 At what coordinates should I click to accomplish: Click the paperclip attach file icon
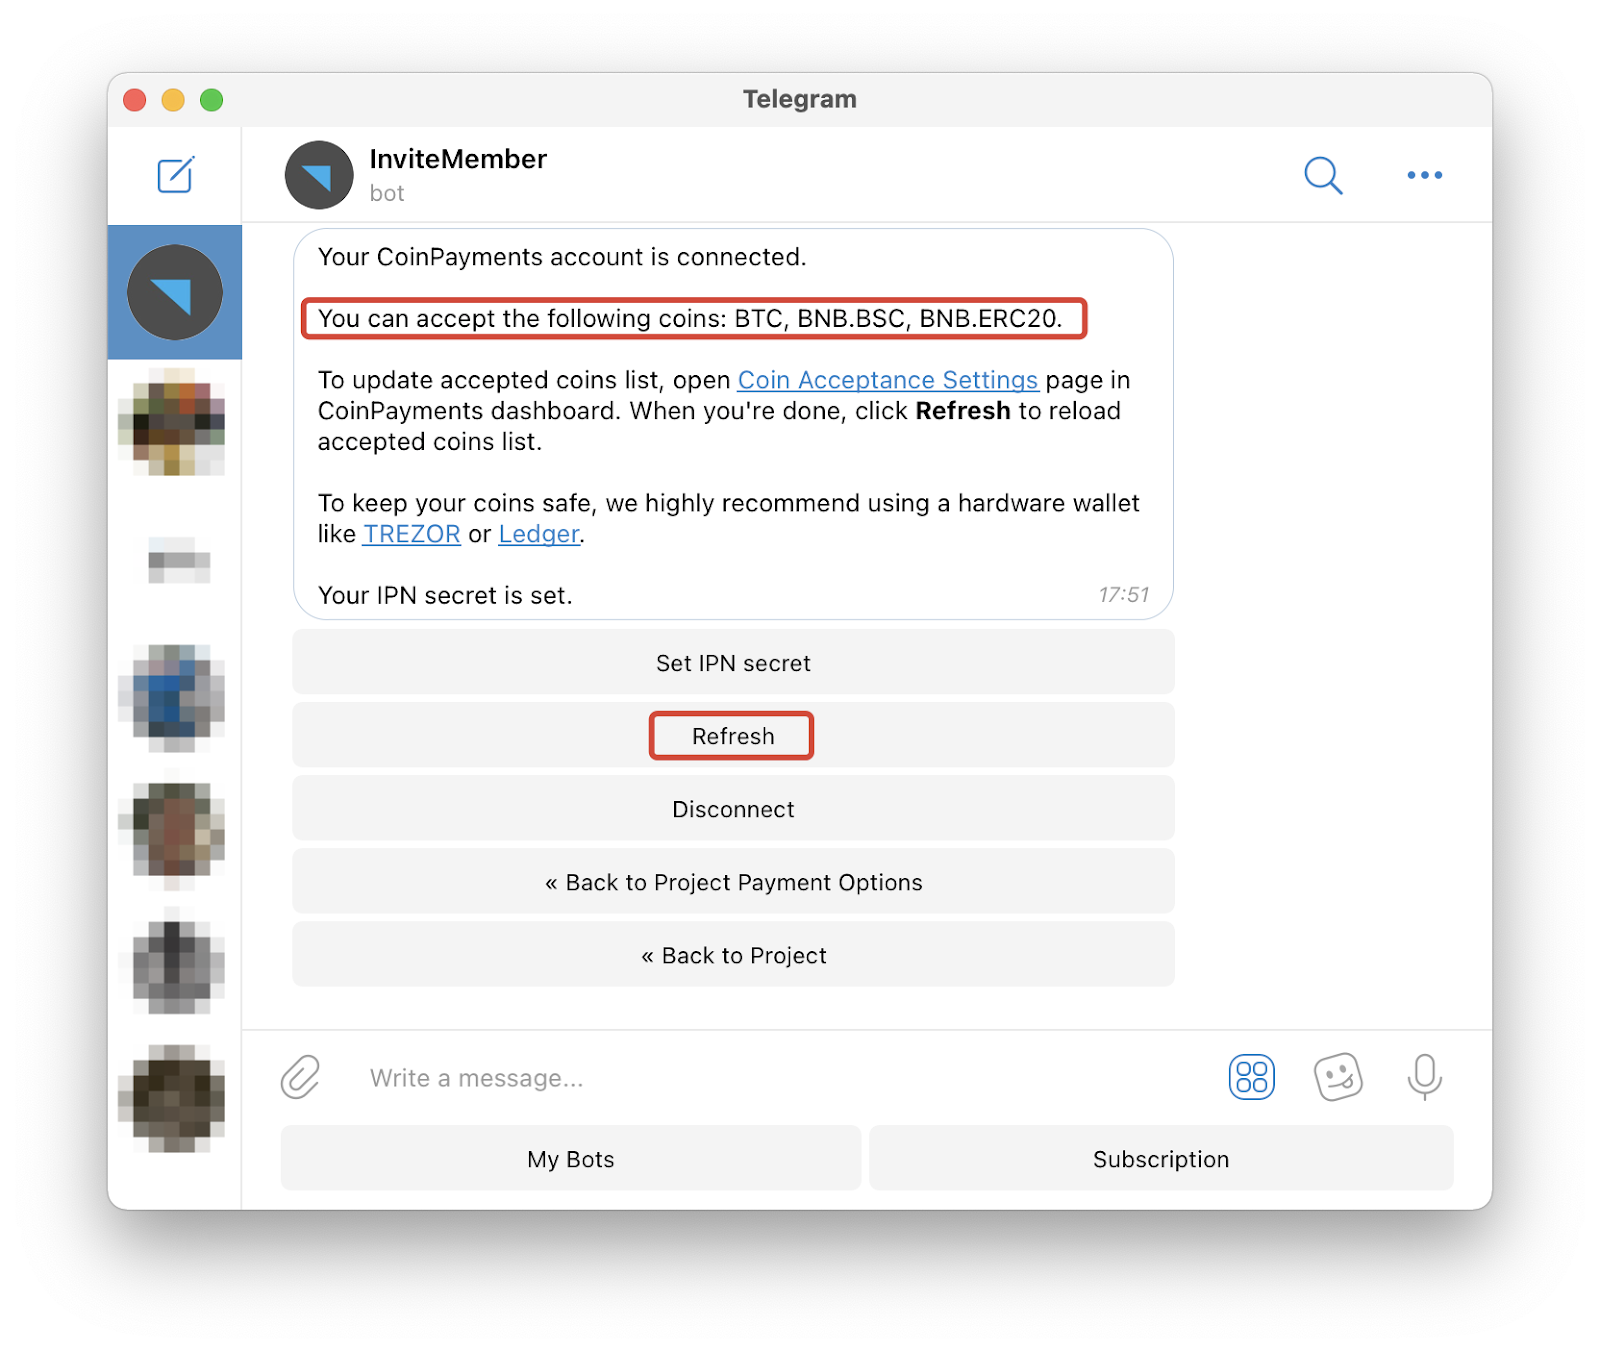[300, 1077]
